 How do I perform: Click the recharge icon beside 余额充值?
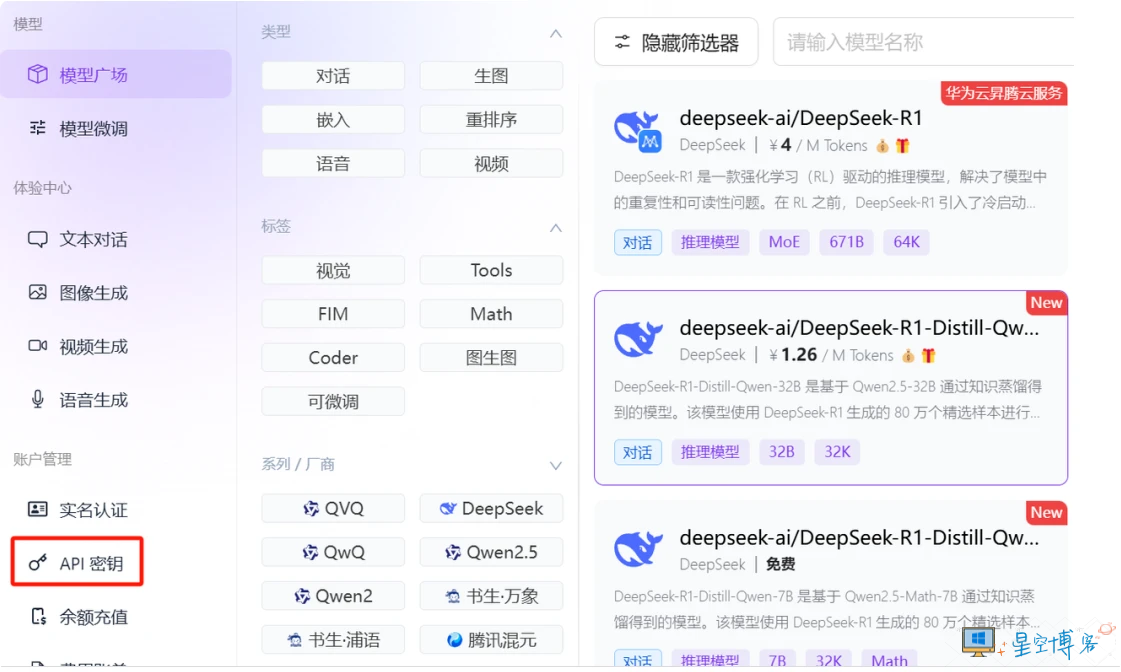point(38,616)
